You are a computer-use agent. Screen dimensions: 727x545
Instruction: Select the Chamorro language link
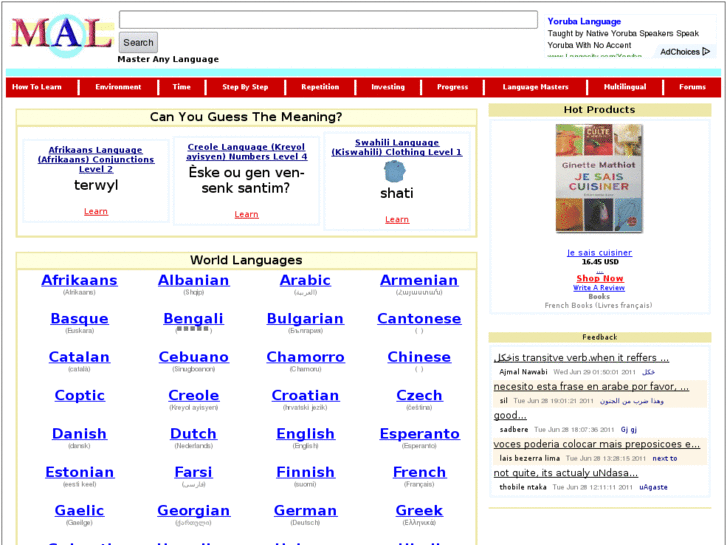305,357
